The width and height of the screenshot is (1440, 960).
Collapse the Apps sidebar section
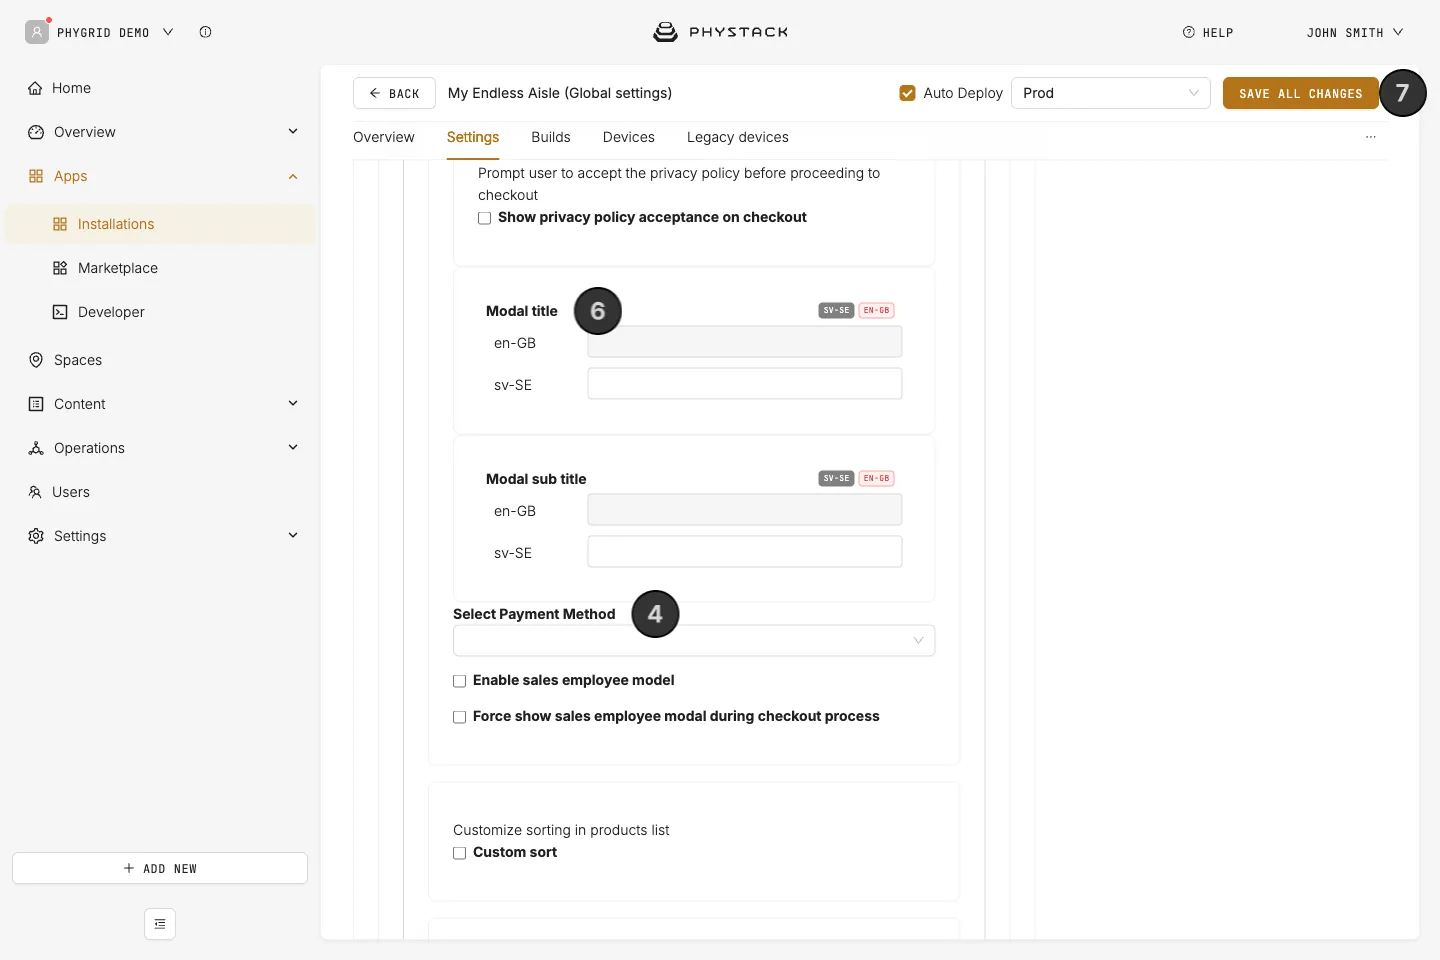[293, 176]
